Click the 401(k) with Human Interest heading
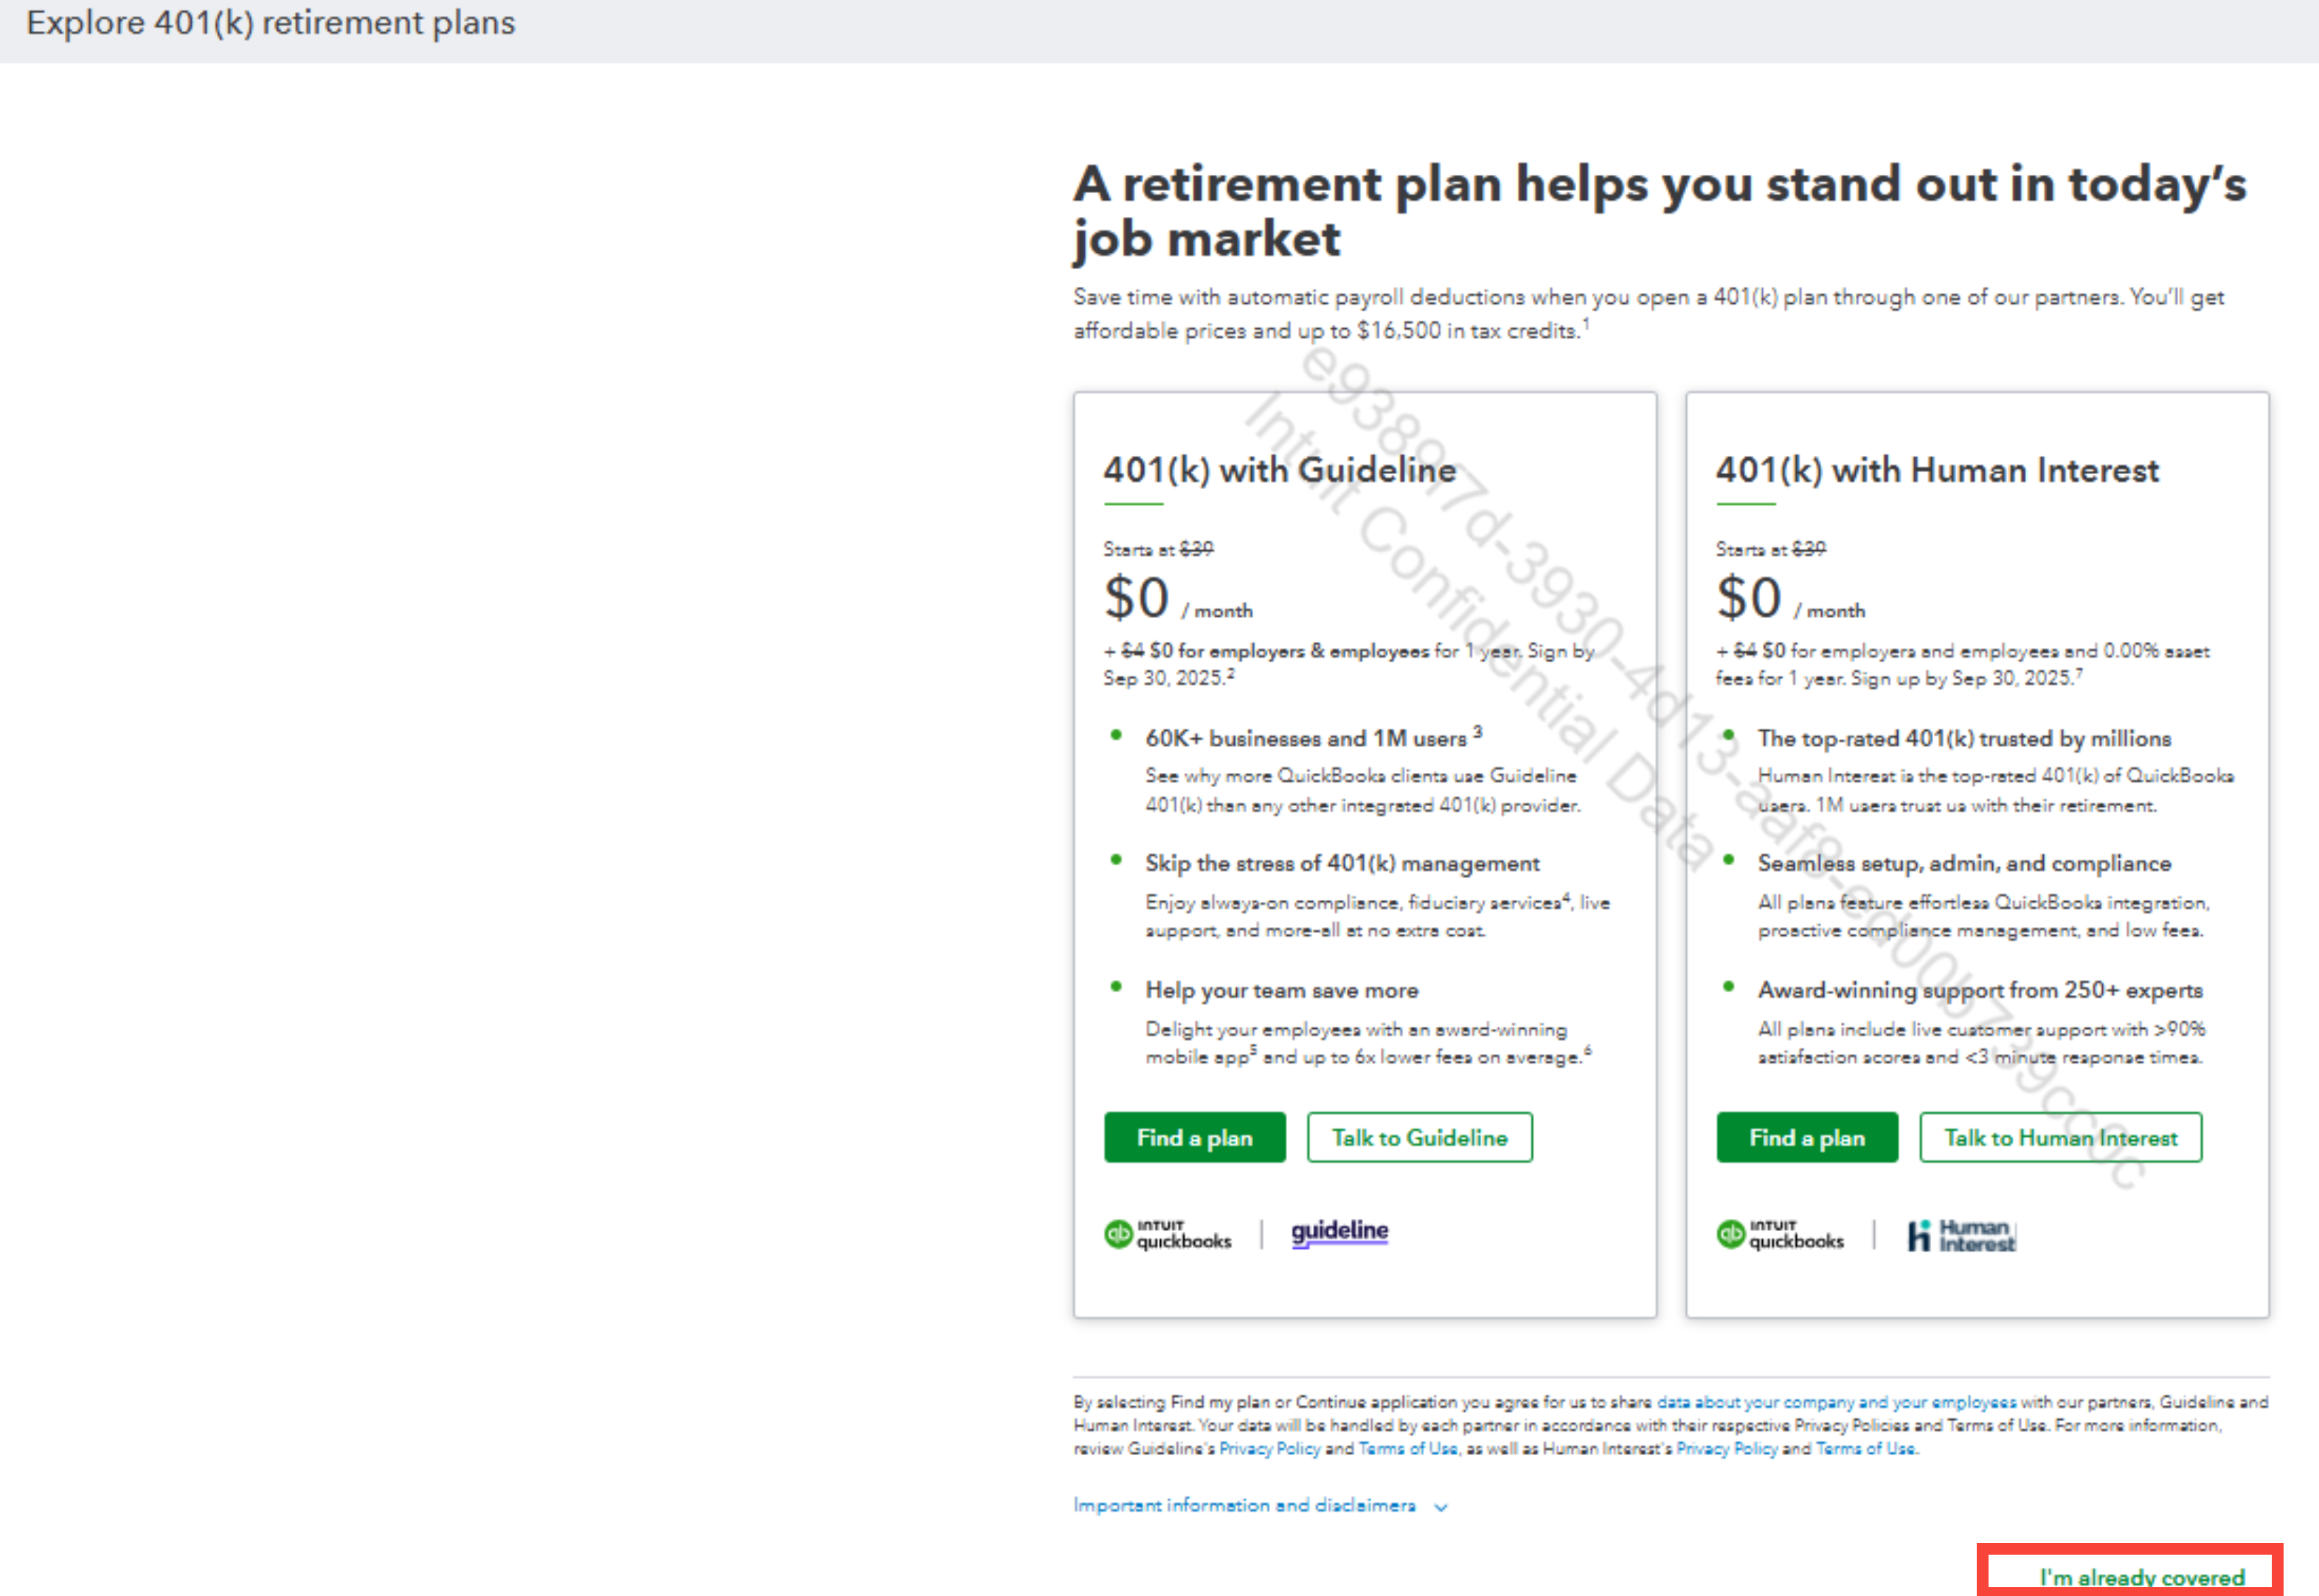The image size is (2319, 1596). (1937, 470)
